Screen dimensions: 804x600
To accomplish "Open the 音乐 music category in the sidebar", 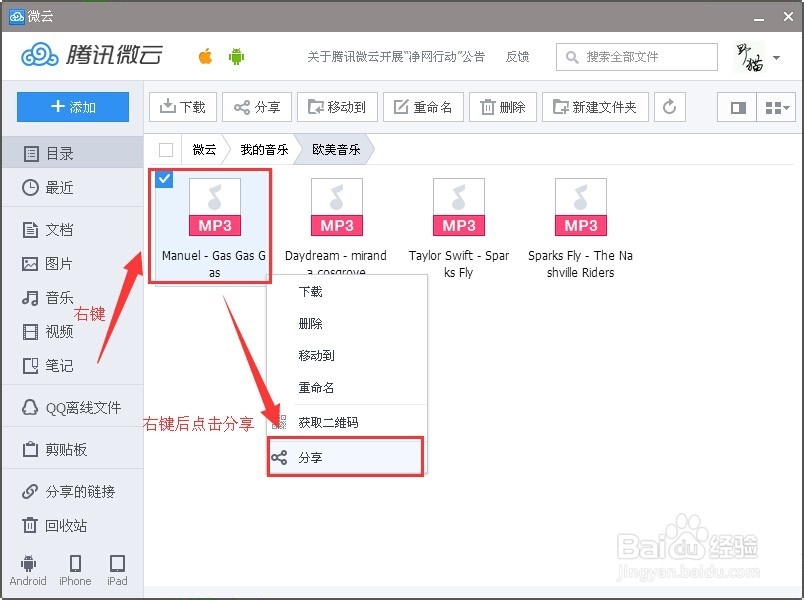I will (58, 297).
